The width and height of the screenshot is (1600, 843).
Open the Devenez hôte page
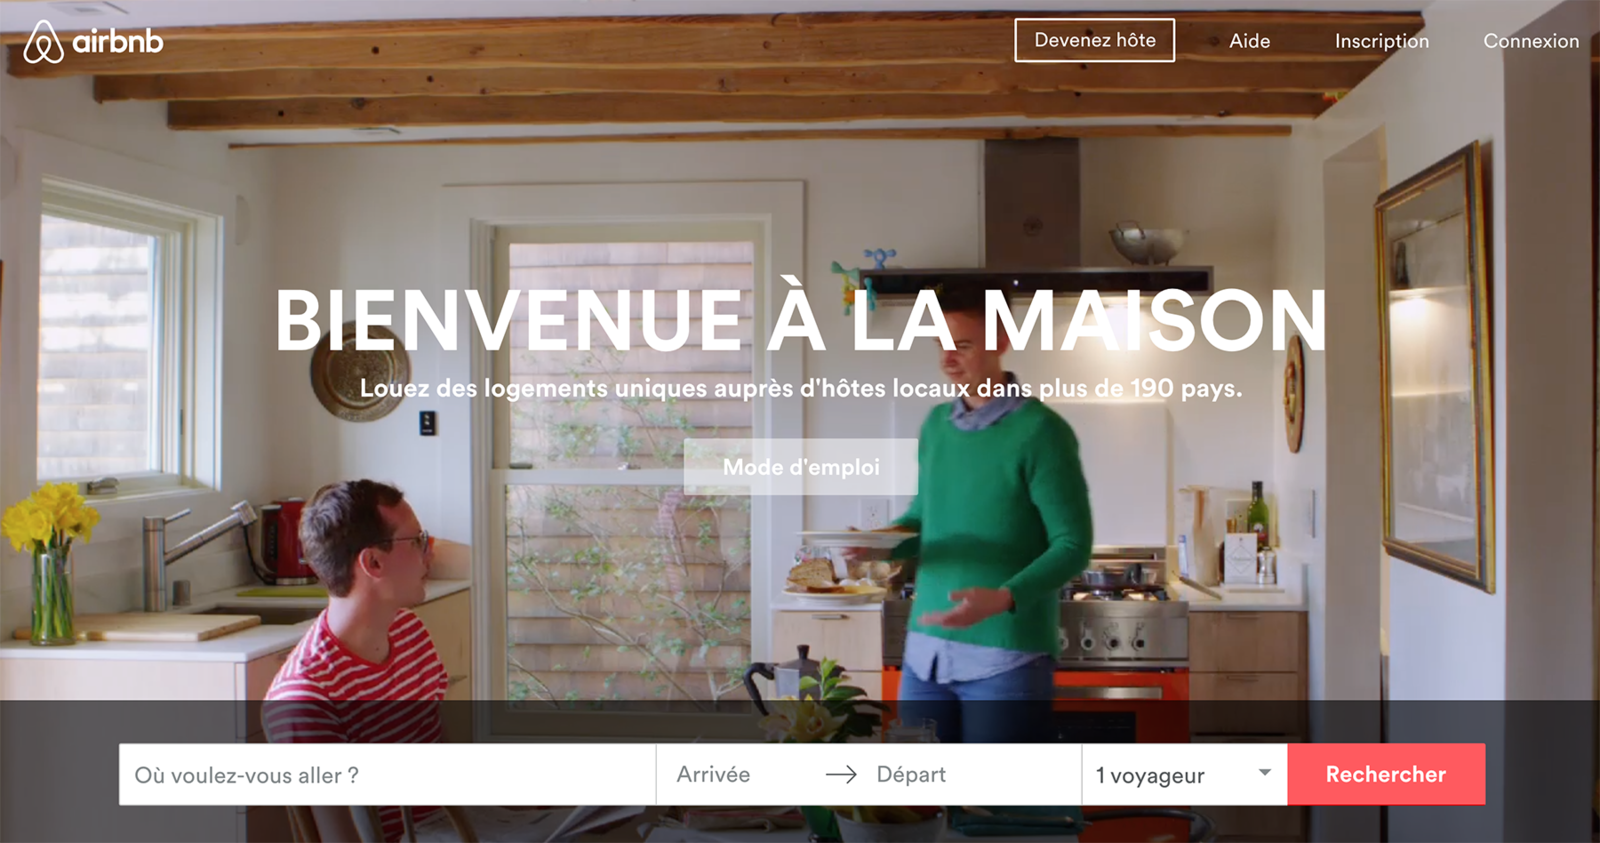pos(1095,40)
